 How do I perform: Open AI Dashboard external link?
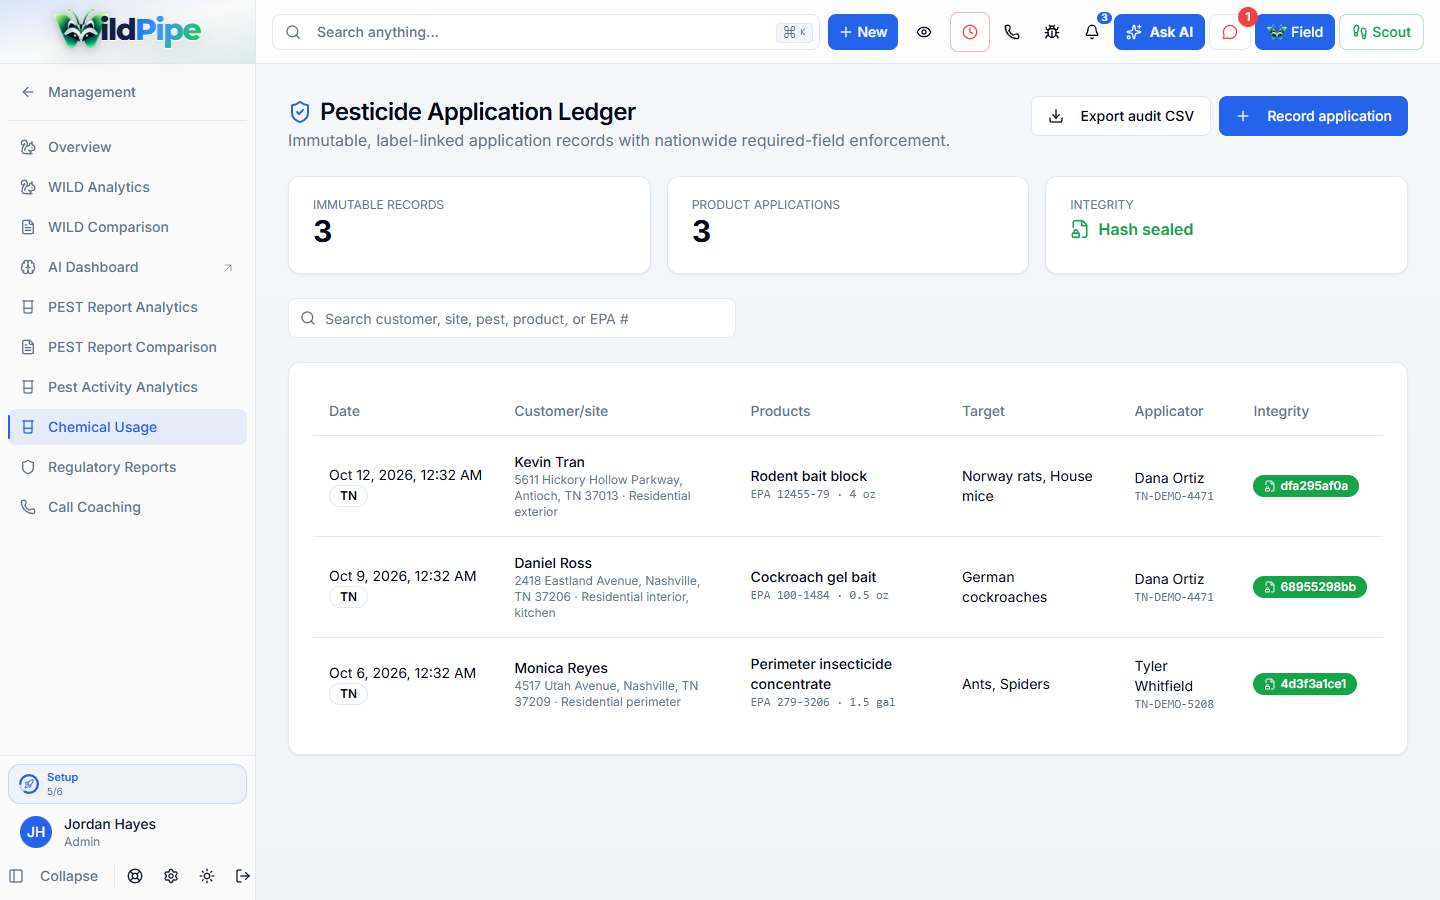(x=127, y=267)
